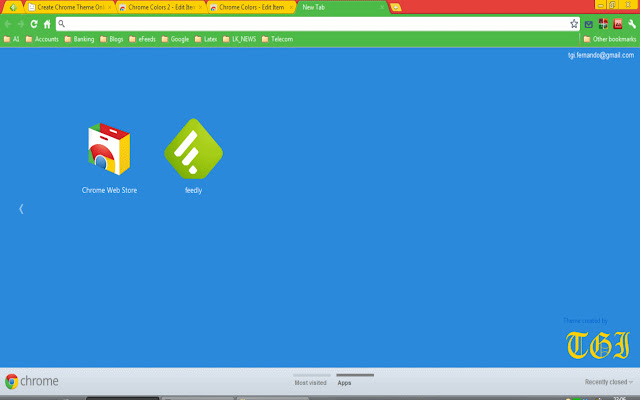The width and height of the screenshot is (640, 400).
Task: Go to the home page
Action: click(47, 24)
